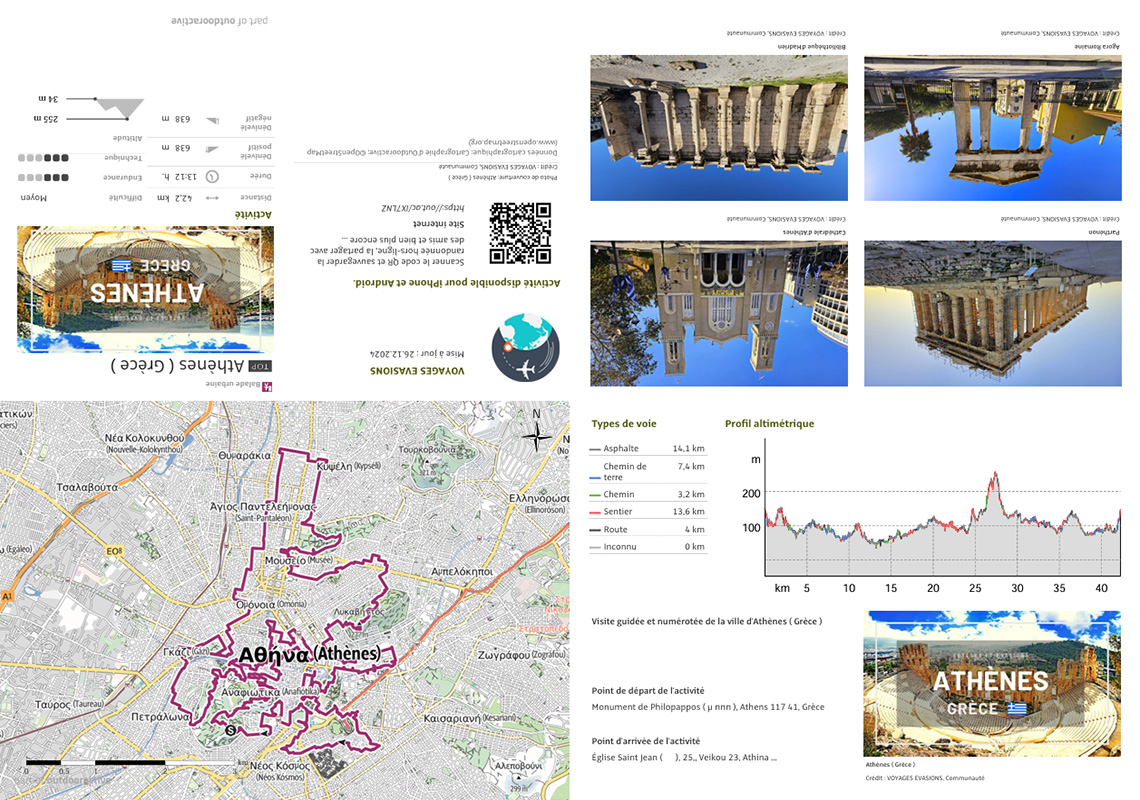
Task: Click the 'Inconnu' legend label
Action: 619,547
